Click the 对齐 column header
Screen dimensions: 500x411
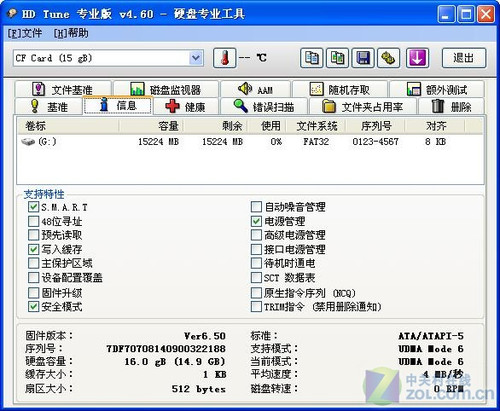coord(435,126)
